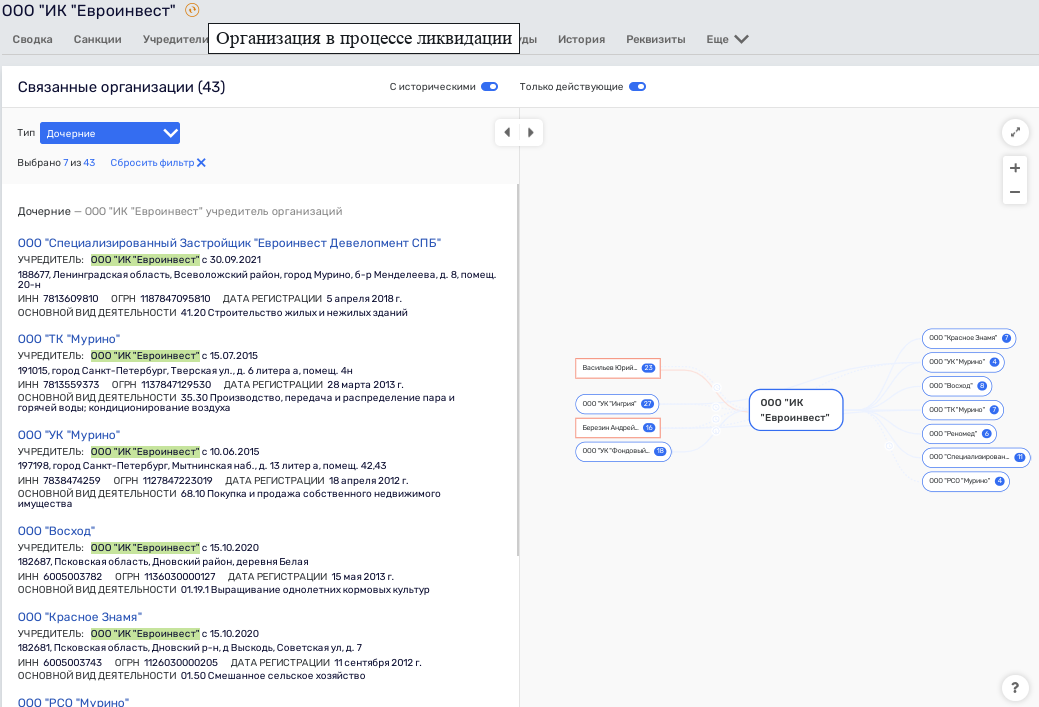Open the ООО "РСО "Мурино" list link
This screenshot has height=707, width=1039.
point(73,702)
